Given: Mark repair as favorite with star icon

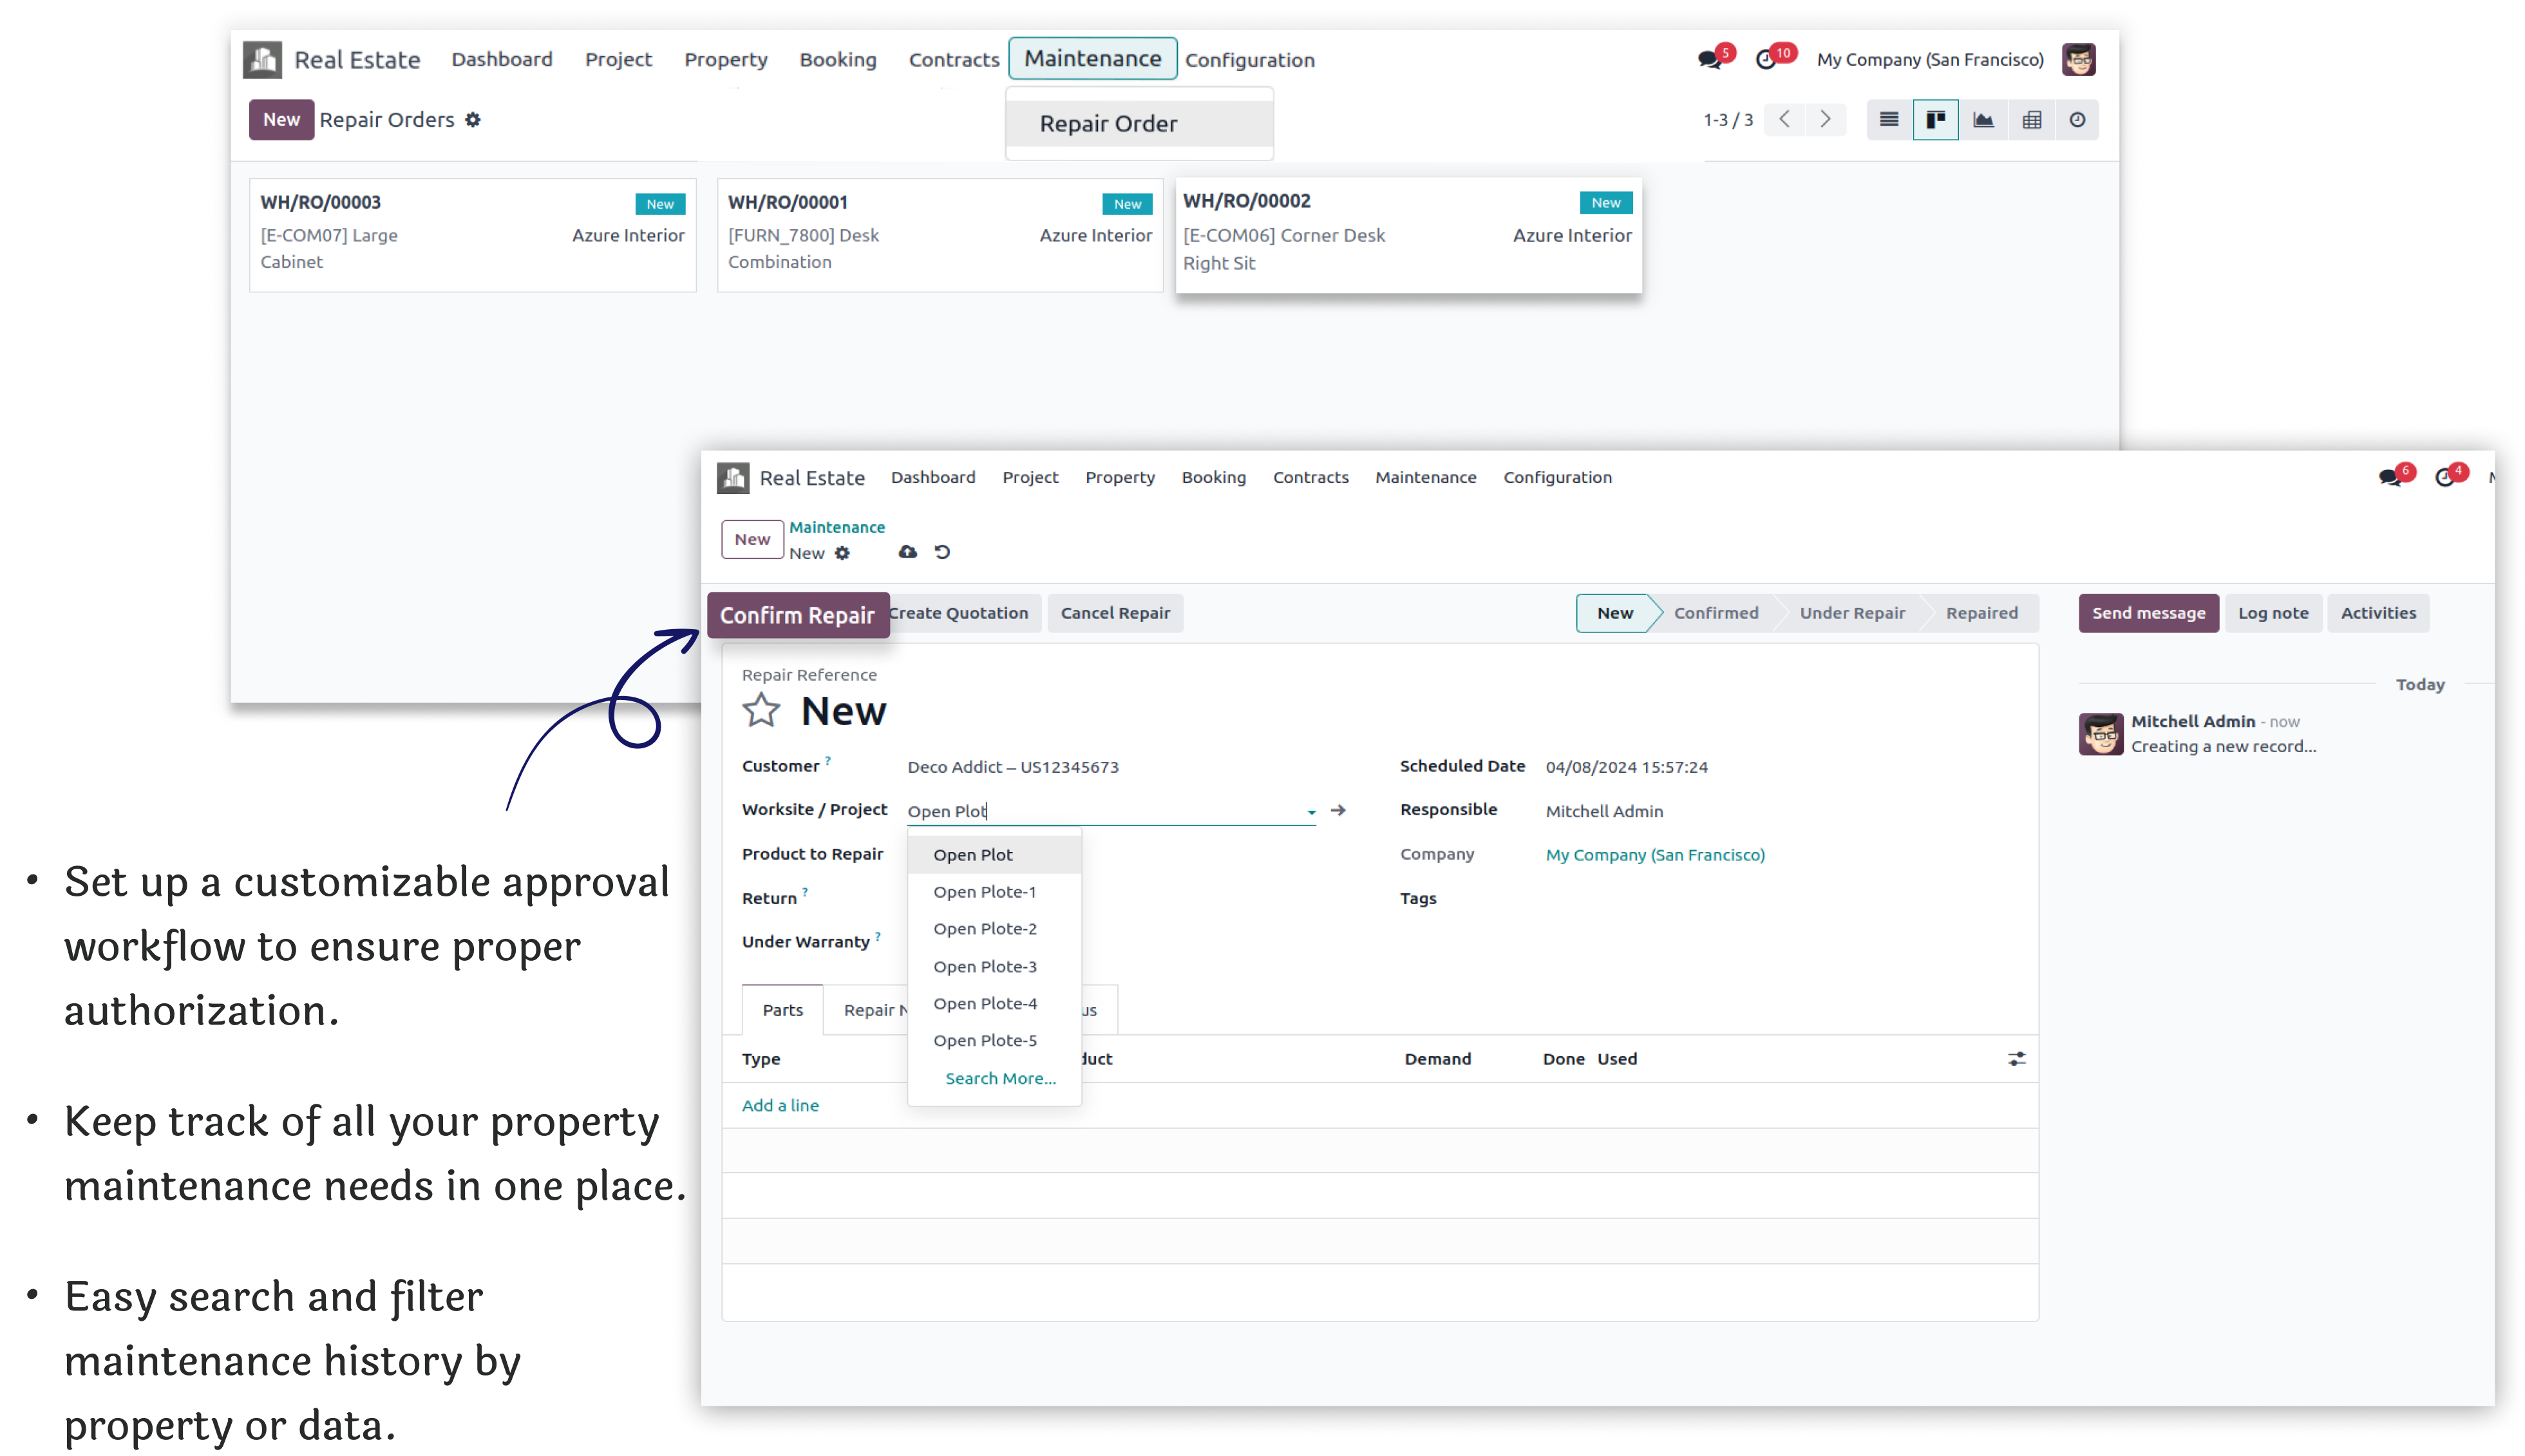Looking at the screenshot, I should point(761,711).
